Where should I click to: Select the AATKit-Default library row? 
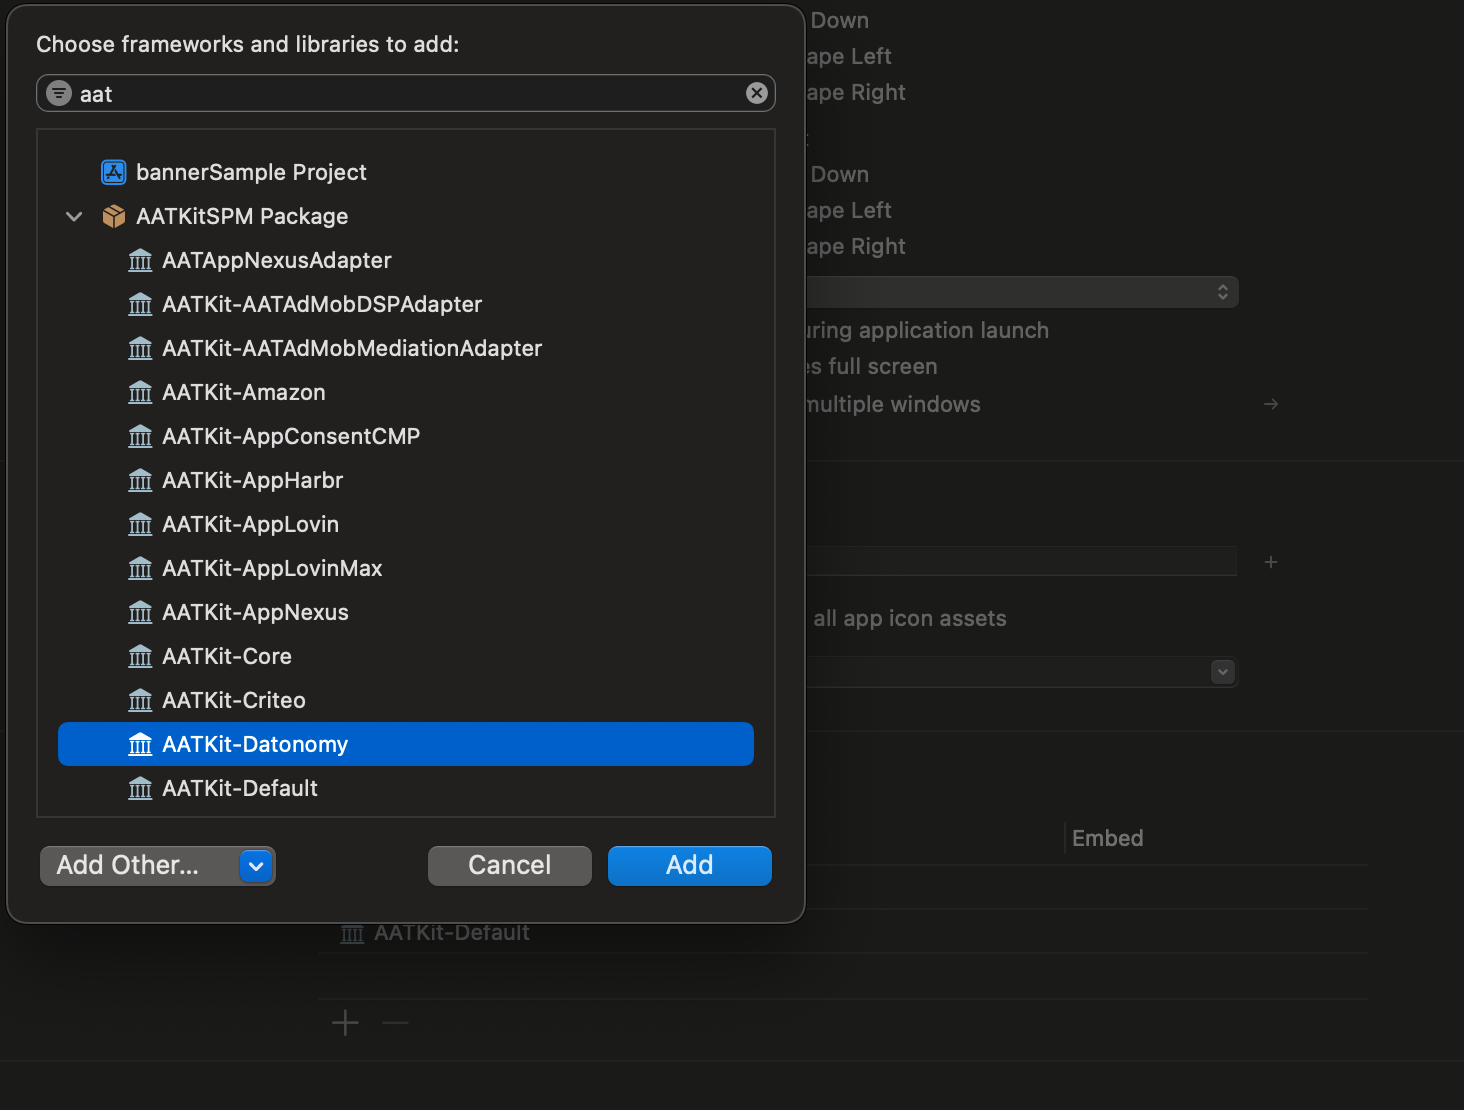(x=240, y=788)
